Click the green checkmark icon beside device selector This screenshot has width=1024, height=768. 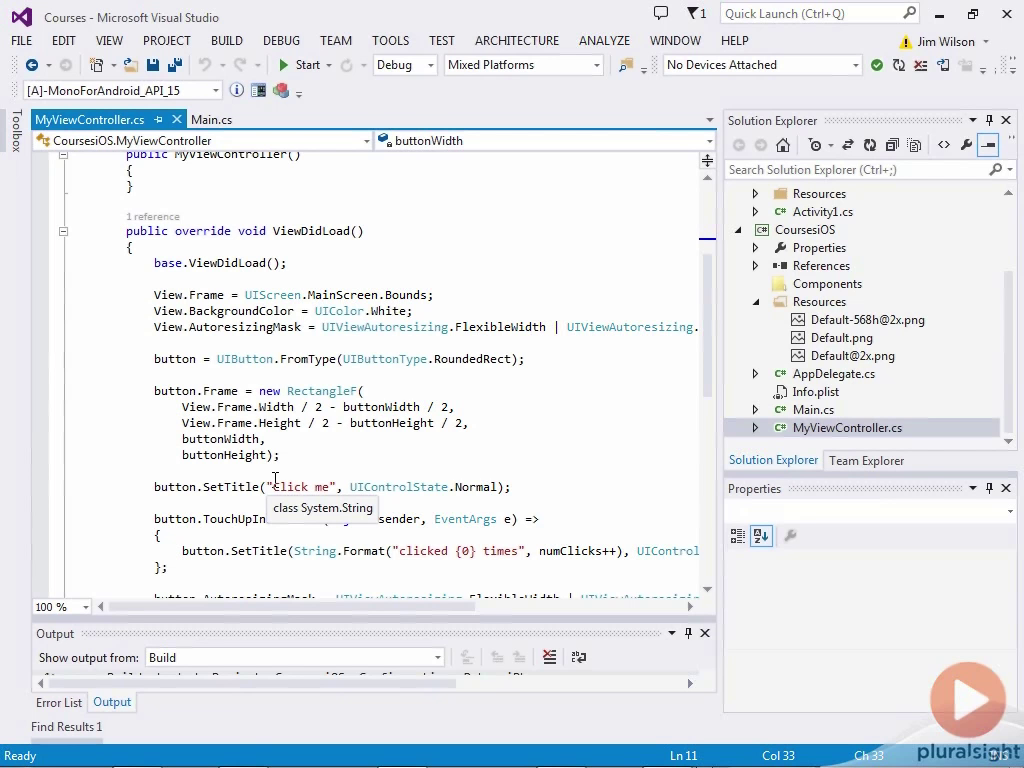coord(877,65)
